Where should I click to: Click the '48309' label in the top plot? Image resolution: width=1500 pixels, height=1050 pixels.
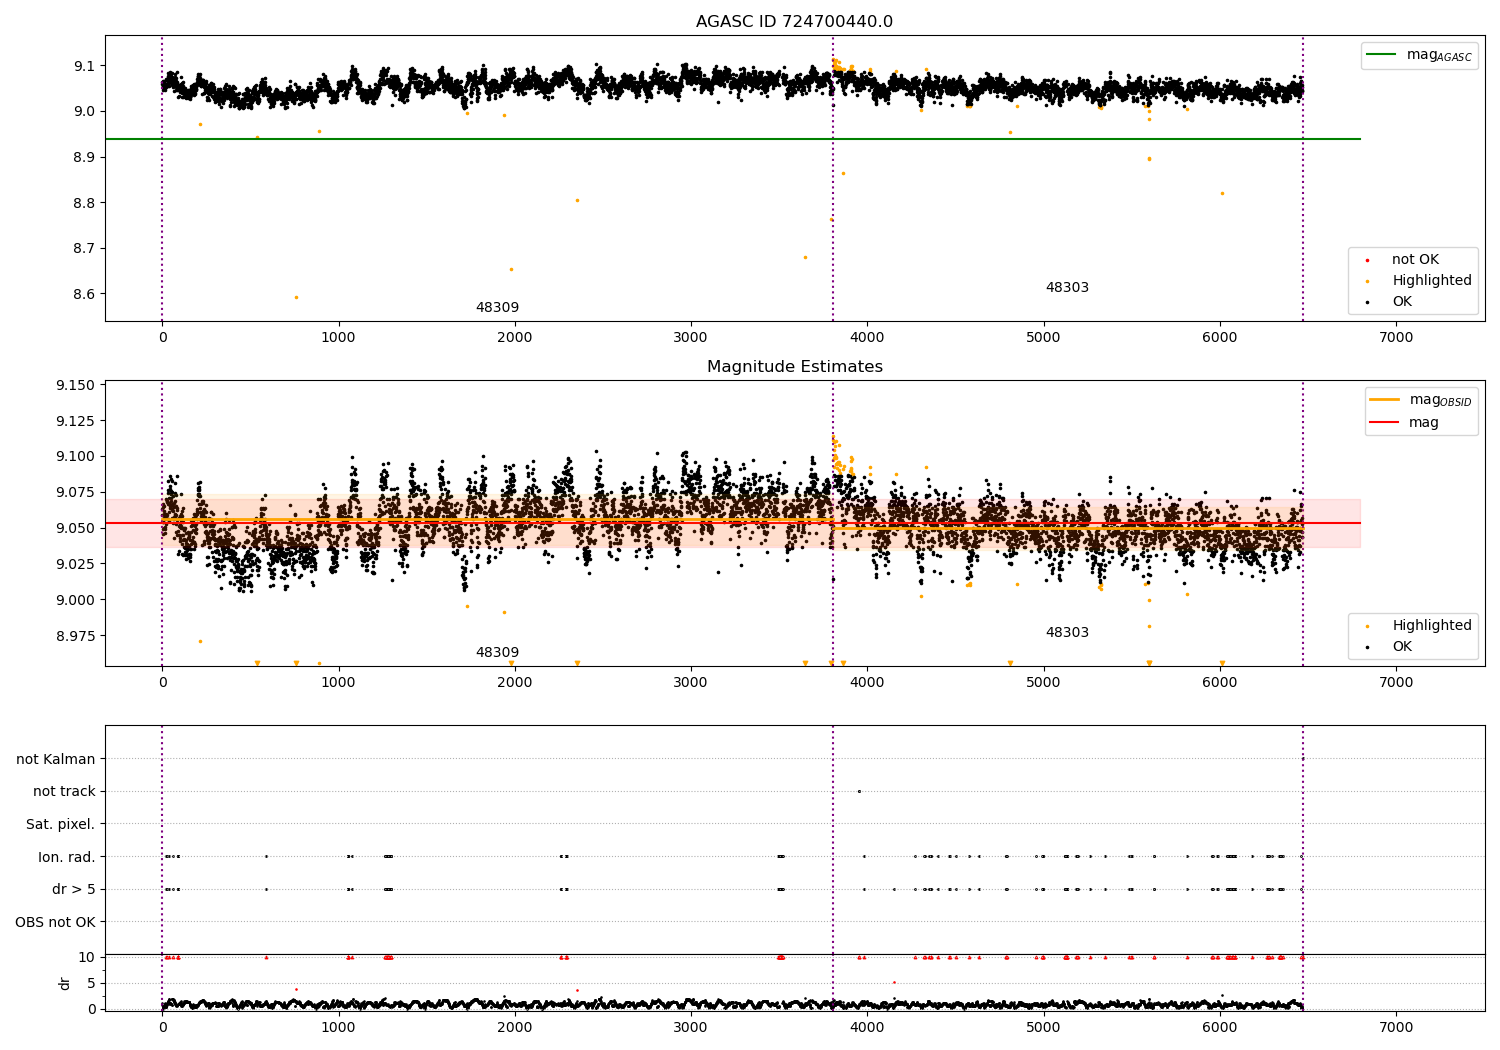497,308
